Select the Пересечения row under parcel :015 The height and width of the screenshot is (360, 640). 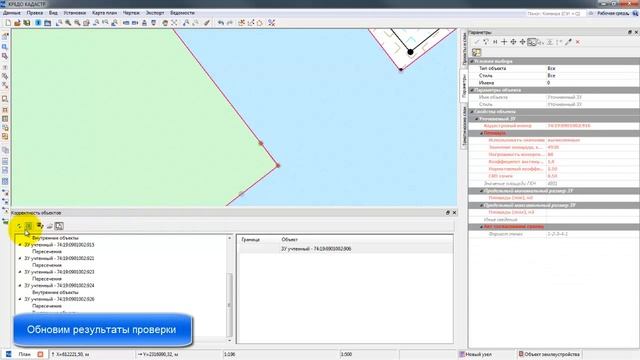(47, 252)
